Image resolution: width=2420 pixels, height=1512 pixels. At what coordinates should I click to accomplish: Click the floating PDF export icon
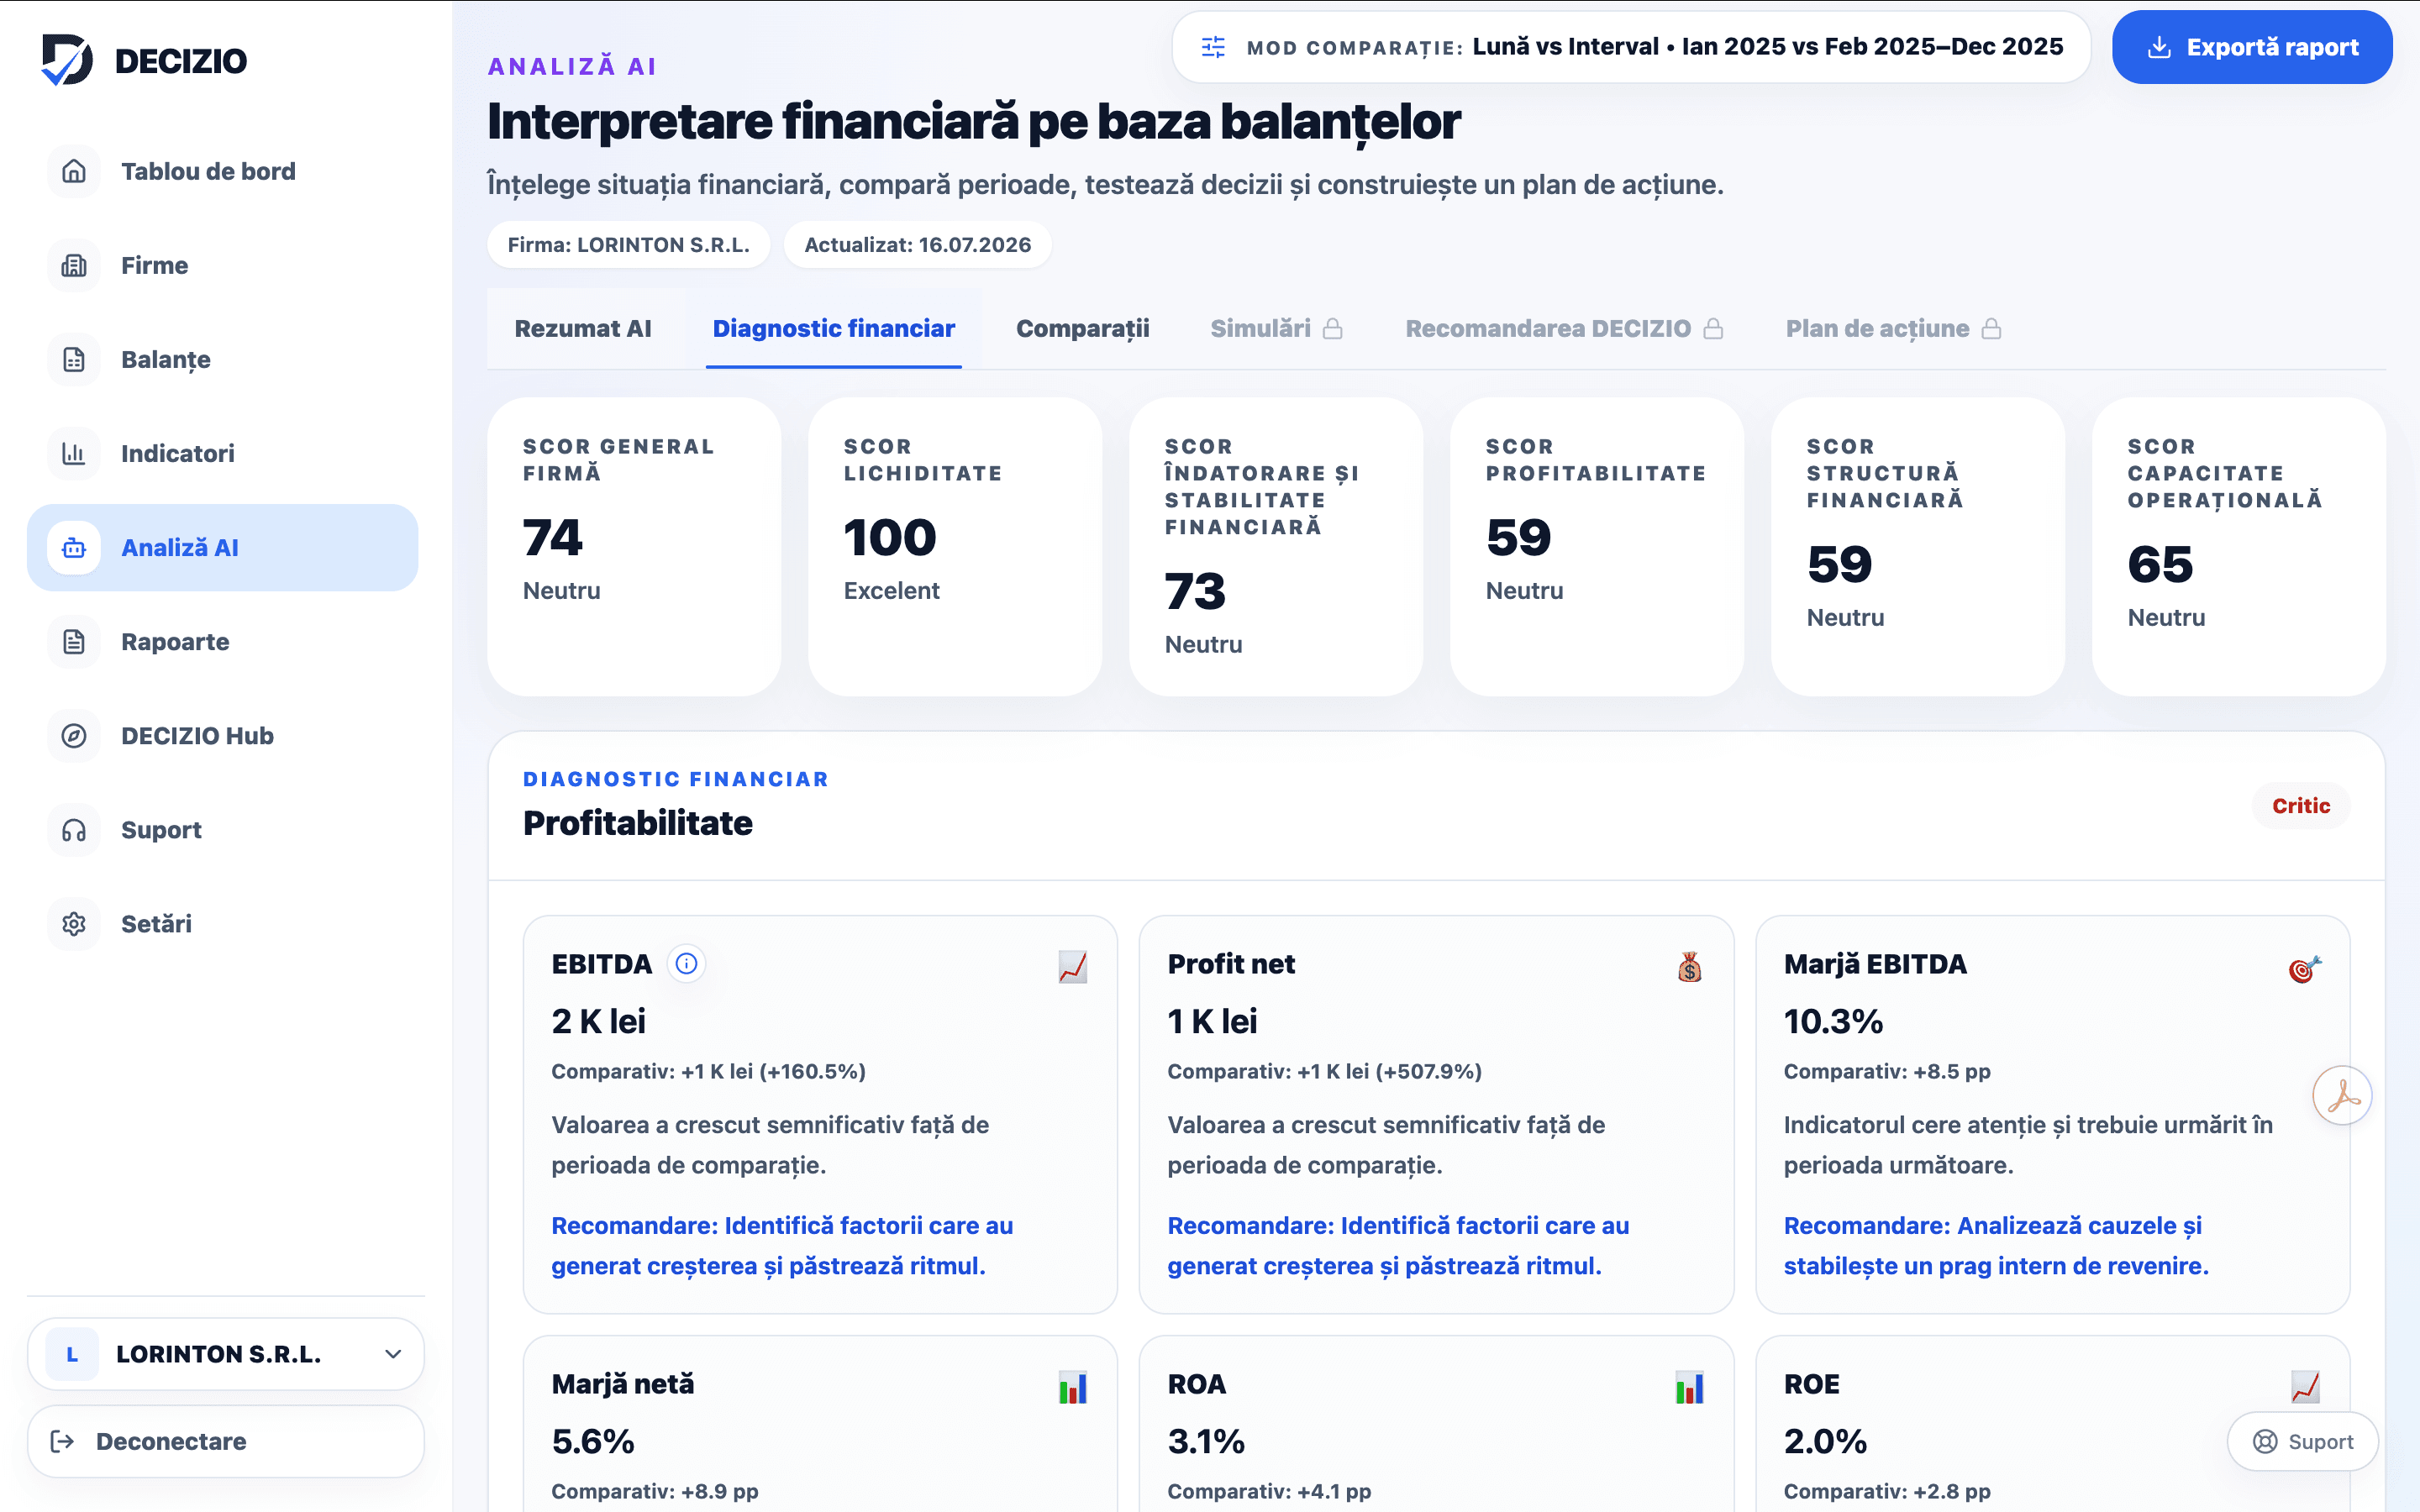click(x=2342, y=1095)
